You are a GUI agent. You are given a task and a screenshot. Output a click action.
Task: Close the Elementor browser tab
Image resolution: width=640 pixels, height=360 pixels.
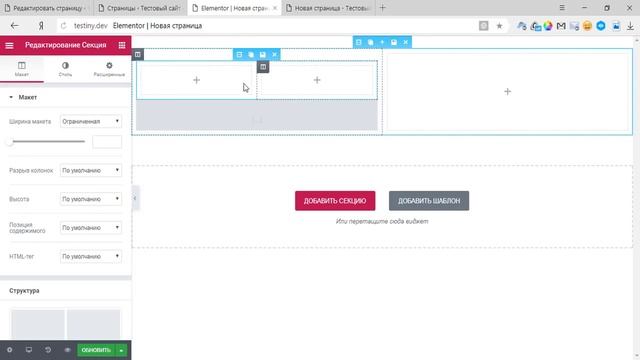click(x=275, y=8)
